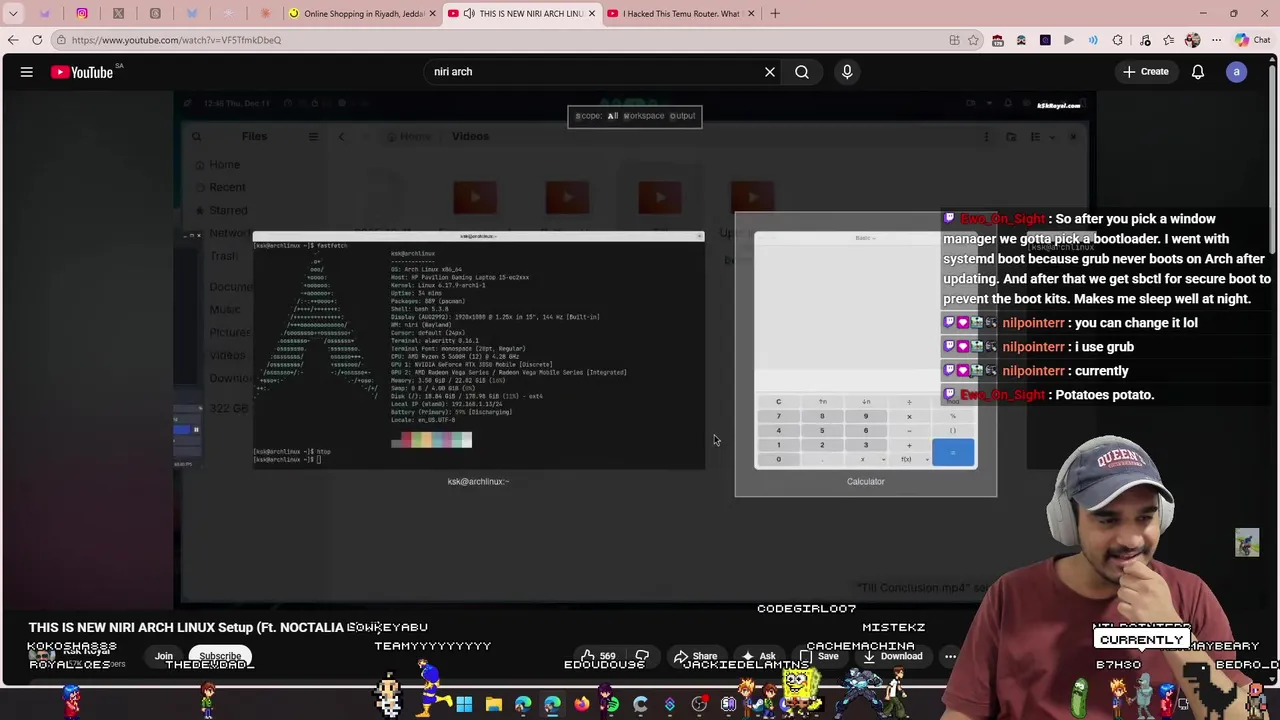Switch to the X pinned tab
1280x720 pixels.
(x=118, y=13)
